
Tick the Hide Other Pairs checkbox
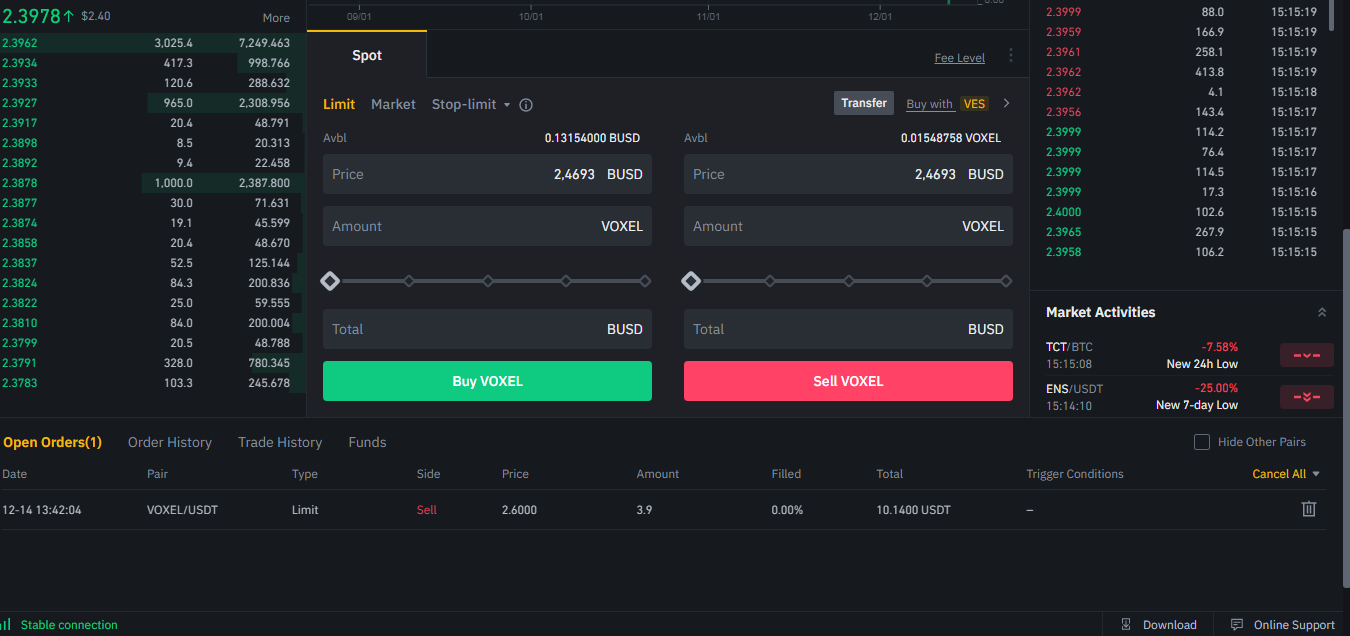click(x=1202, y=442)
